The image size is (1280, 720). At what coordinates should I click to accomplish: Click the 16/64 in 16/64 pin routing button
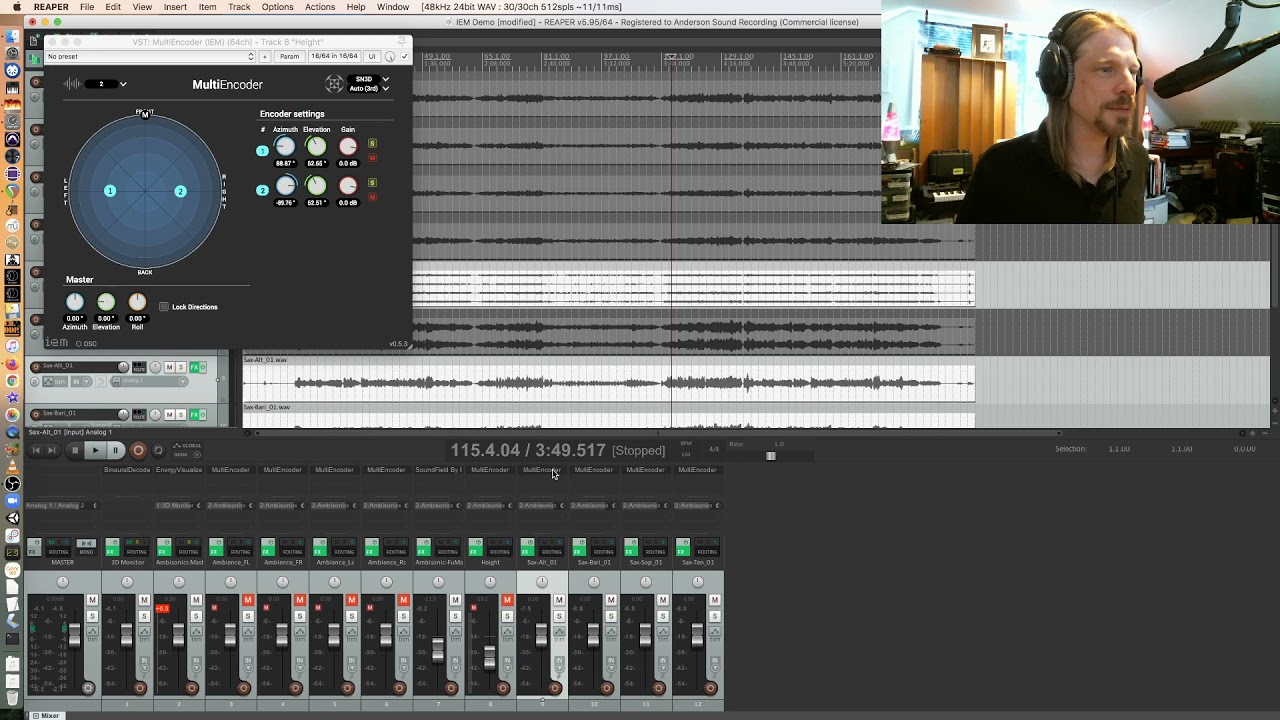[334, 56]
